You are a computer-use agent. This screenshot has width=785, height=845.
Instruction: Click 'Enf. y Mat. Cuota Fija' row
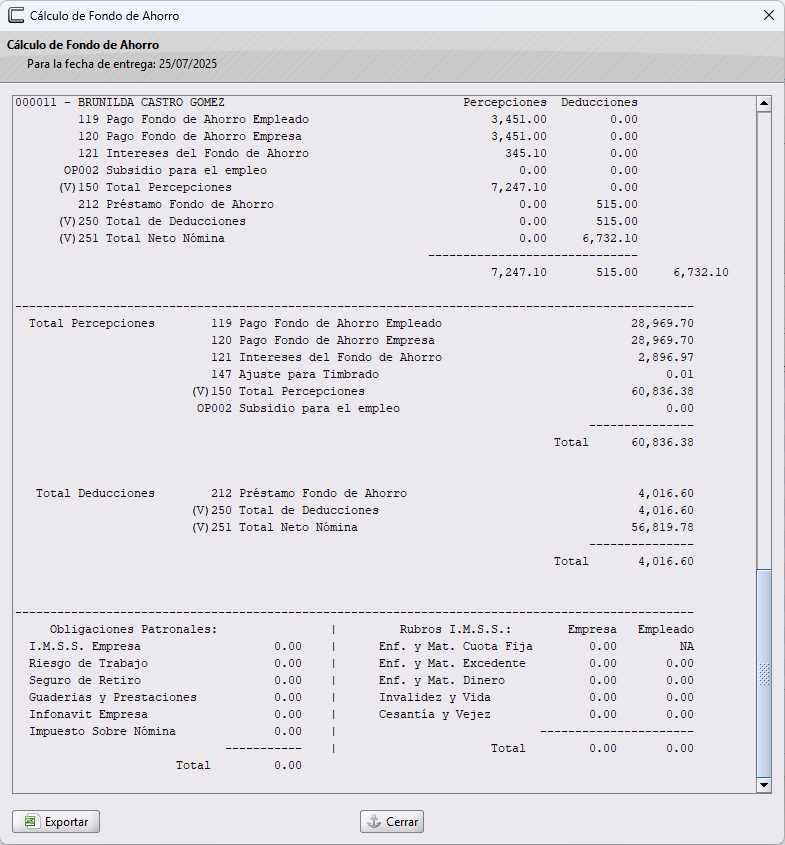point(537,646)
